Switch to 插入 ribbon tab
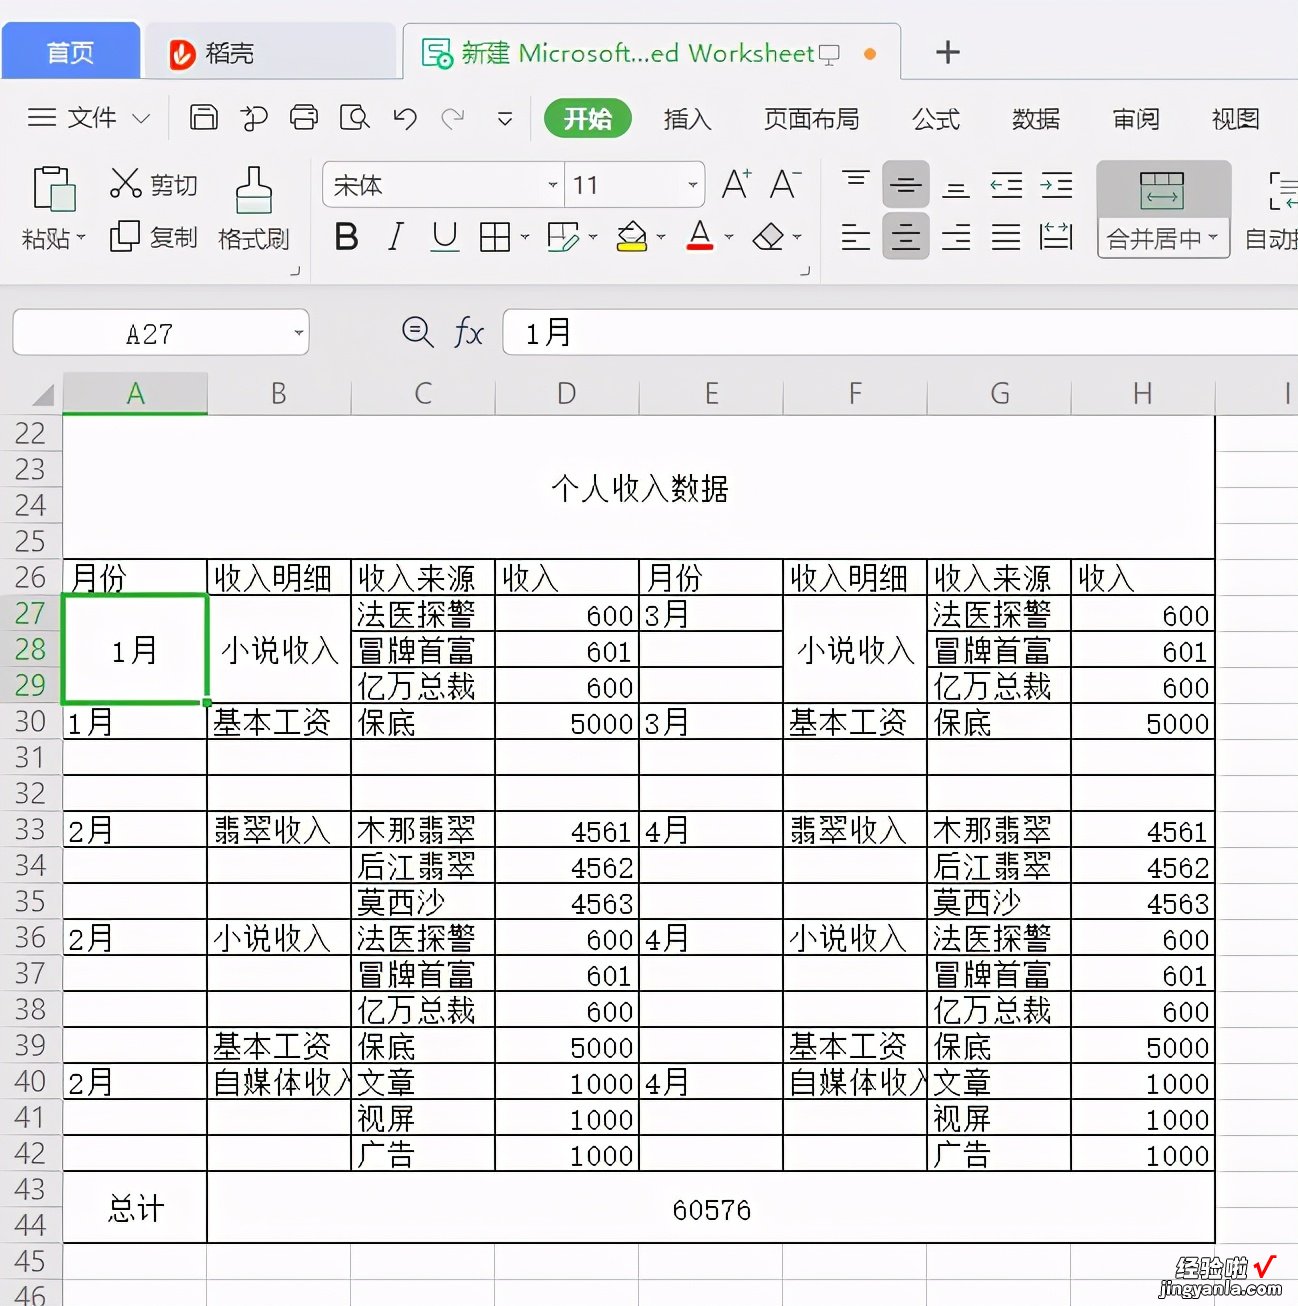This screenshot has height=1306, width=1298. [687, 119]
